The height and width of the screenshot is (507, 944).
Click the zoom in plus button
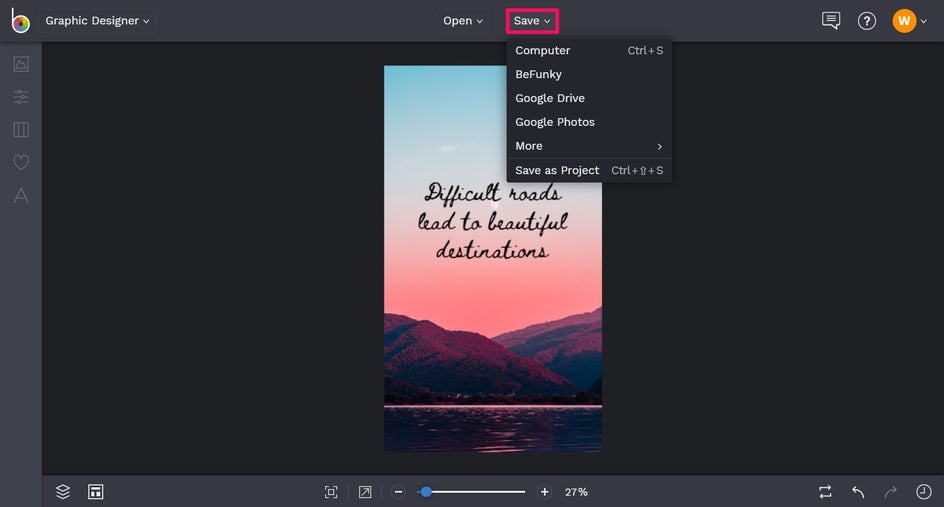[x=545, y=492]
